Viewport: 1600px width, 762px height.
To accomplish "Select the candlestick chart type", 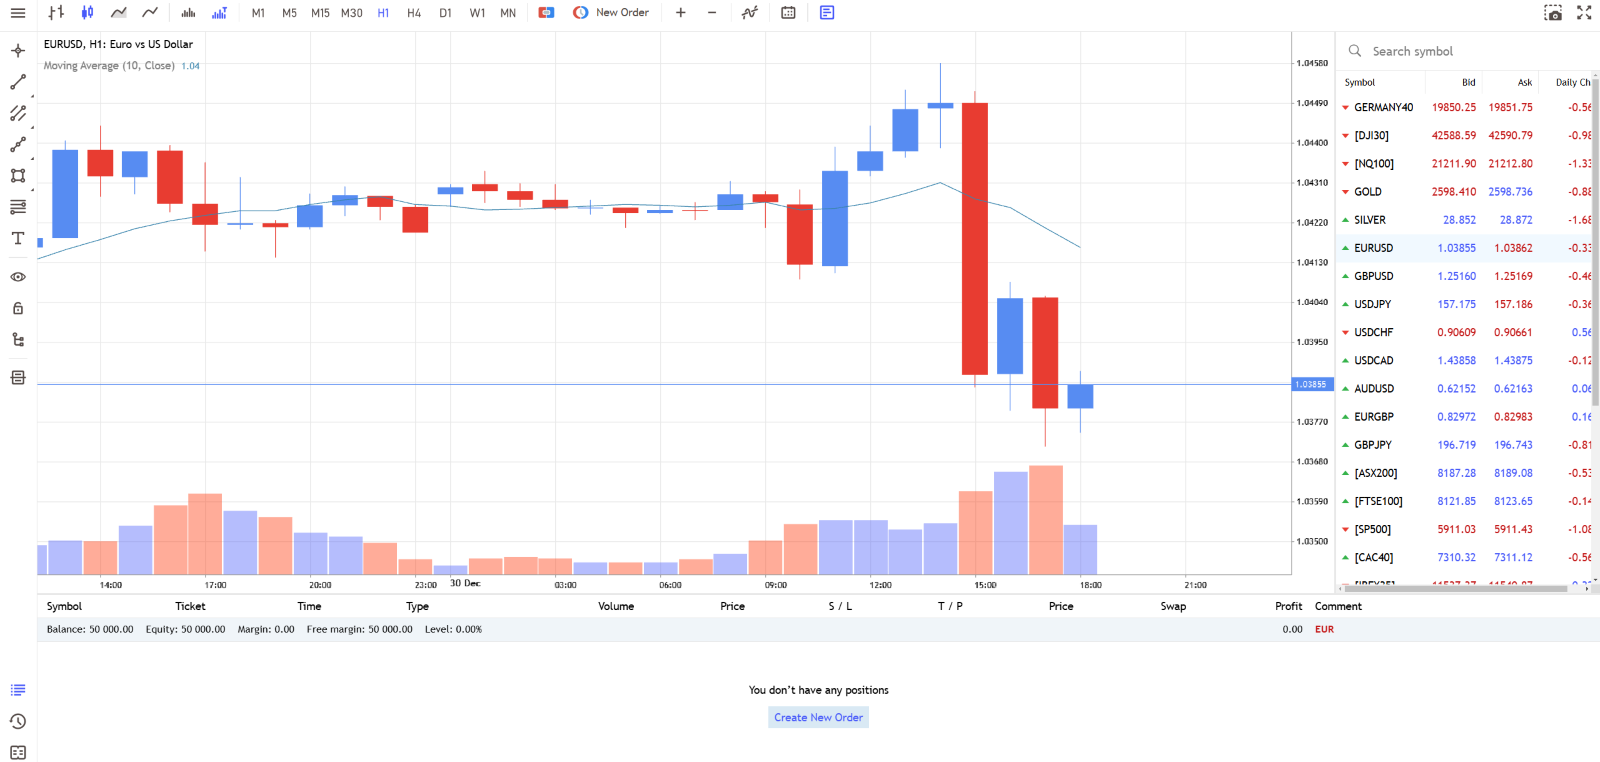I will [x=88, y=13].
